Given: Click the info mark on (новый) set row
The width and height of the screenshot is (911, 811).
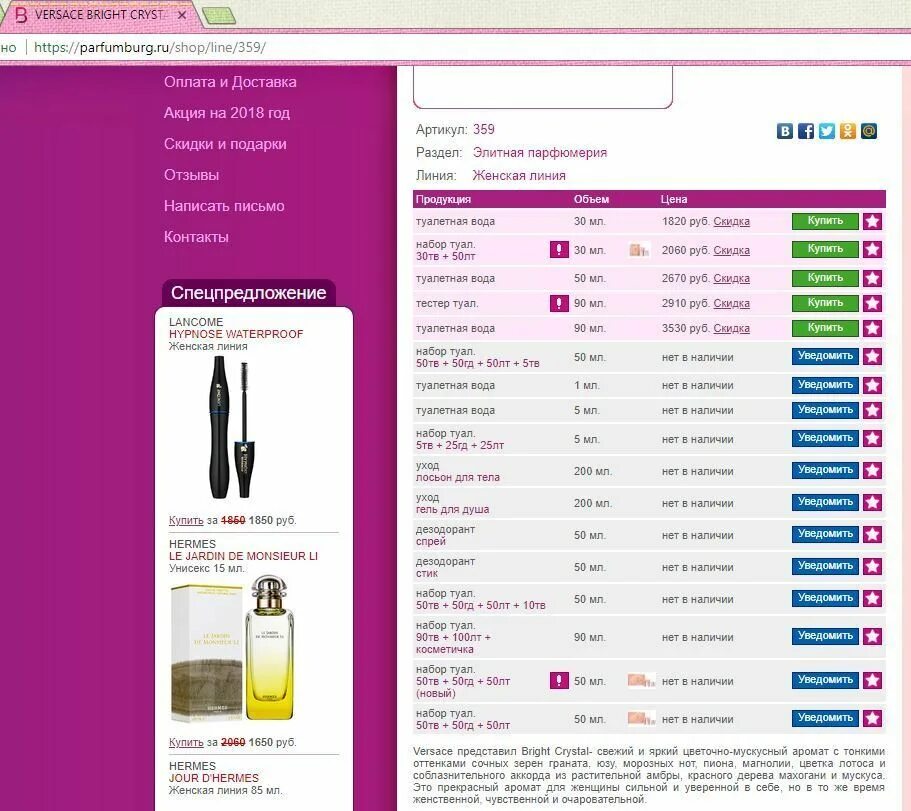Looking at the screenshot, I should pyautogui.click(x=559, y=680).
